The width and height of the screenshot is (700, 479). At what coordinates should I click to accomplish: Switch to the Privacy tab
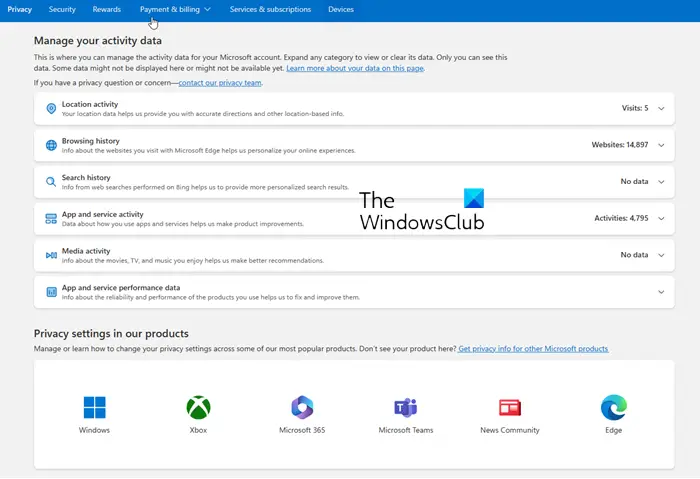point(20,9)
